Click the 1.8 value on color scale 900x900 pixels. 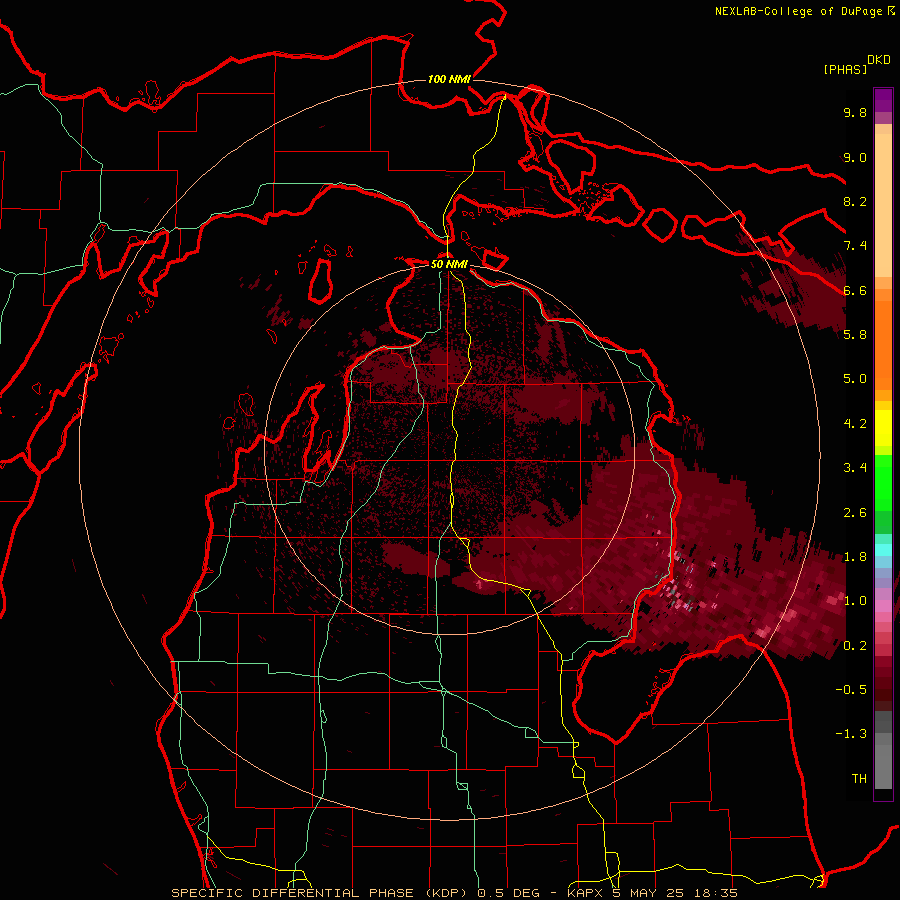855,556
